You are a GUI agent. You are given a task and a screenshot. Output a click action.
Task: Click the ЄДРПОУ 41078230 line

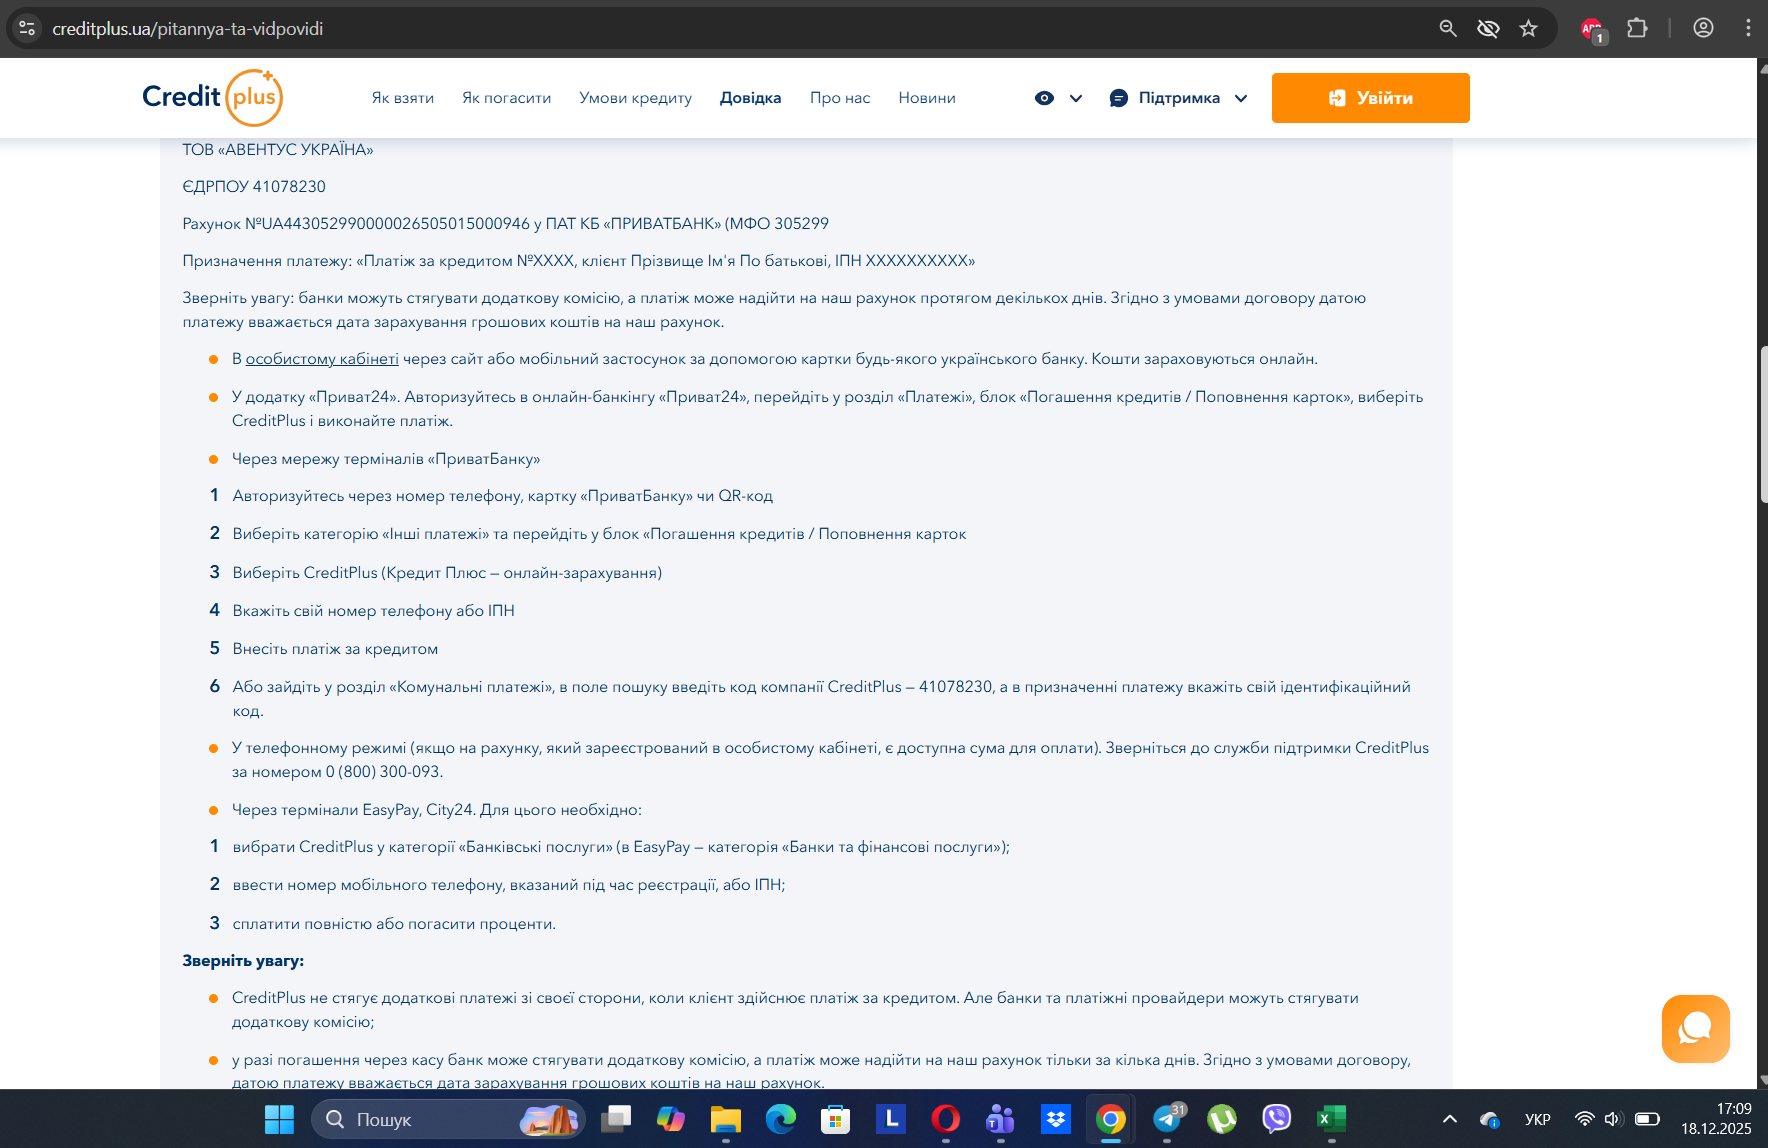click(254, 187)
